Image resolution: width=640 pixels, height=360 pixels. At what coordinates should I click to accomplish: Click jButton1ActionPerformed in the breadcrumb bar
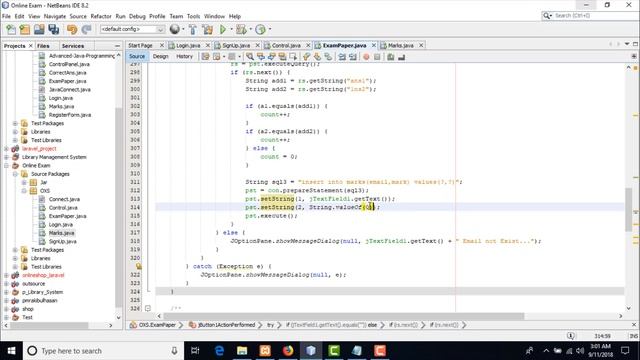226,325
